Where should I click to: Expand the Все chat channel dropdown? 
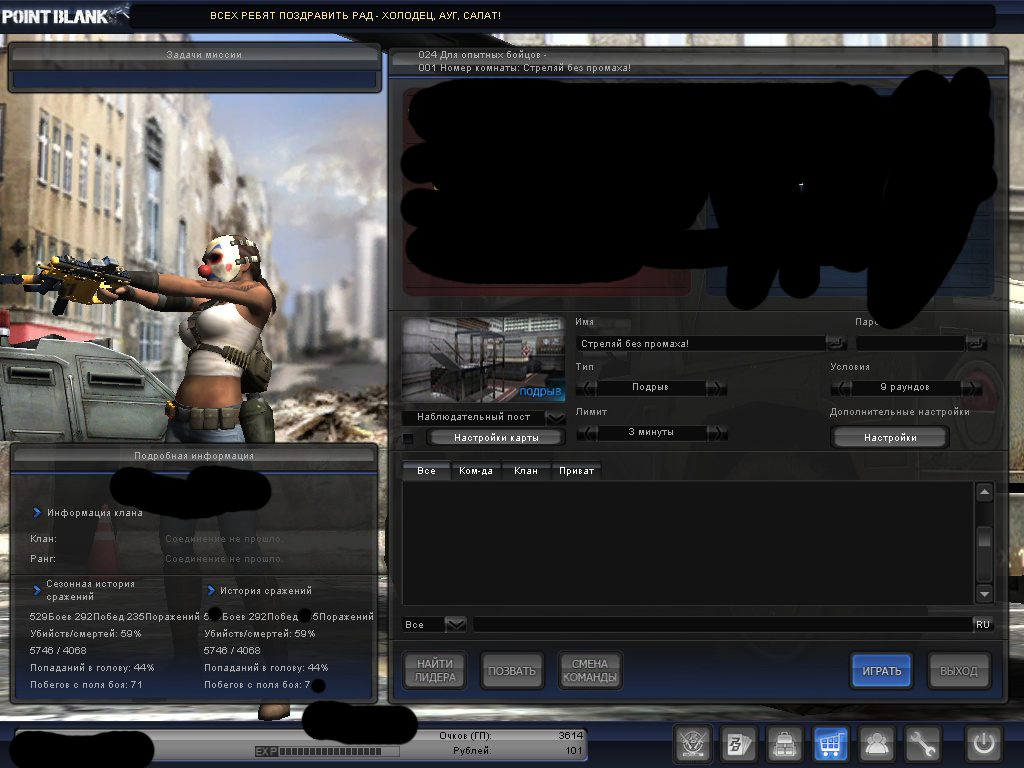coord(455,625)
